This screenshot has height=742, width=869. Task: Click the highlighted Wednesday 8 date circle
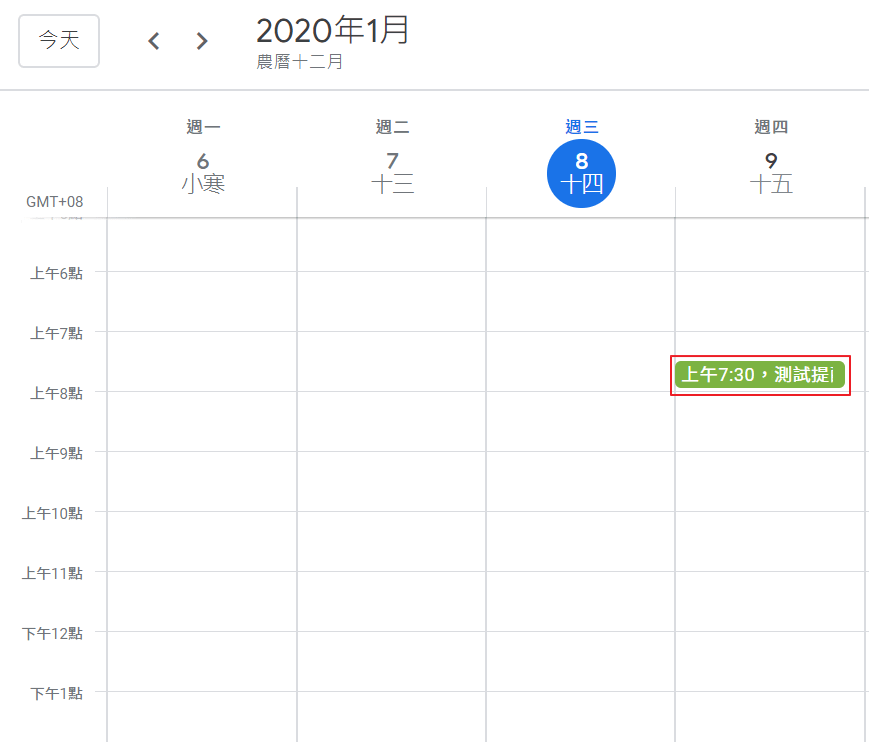tap(581, 173)
